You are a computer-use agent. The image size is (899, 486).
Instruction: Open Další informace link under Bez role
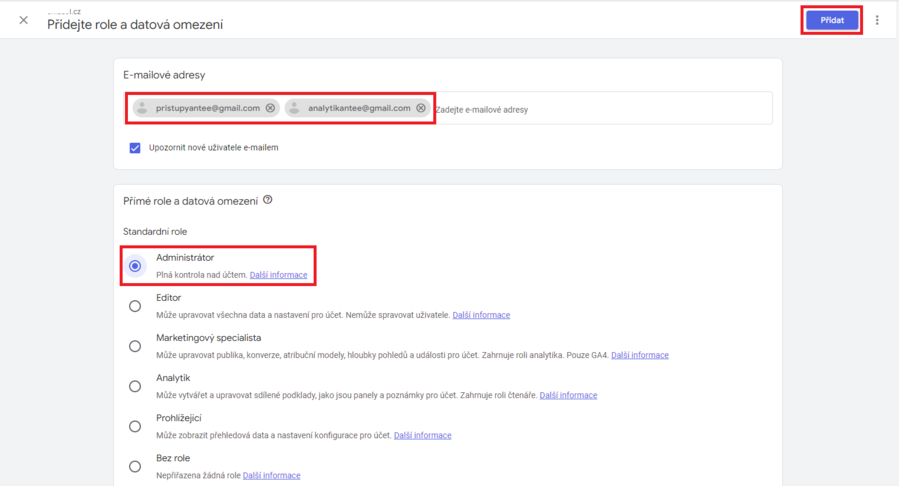(x=271, y=475)
